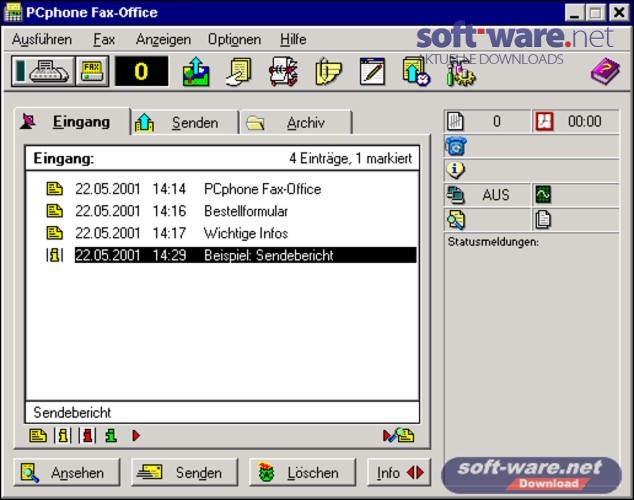The image size is (634, 500).
Task: Switch to the Eingang tab
Action: pos(73,122)
